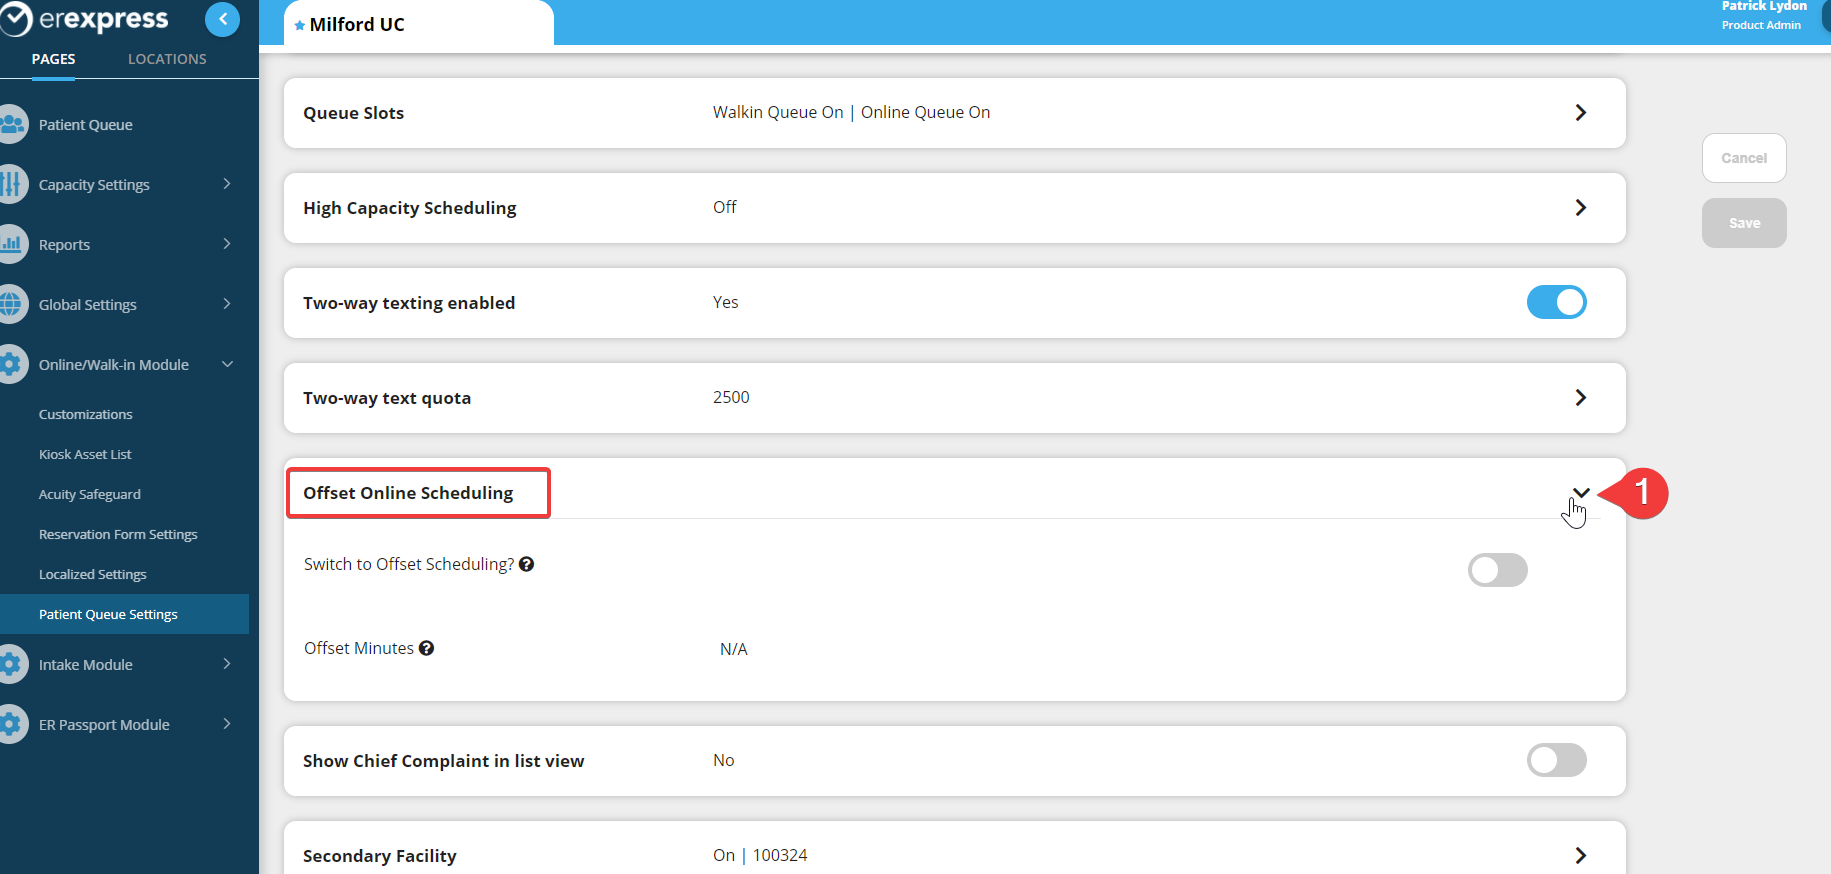Click the Patient Queue people icon
The image size is (1831, 874).
click(12, 125)
